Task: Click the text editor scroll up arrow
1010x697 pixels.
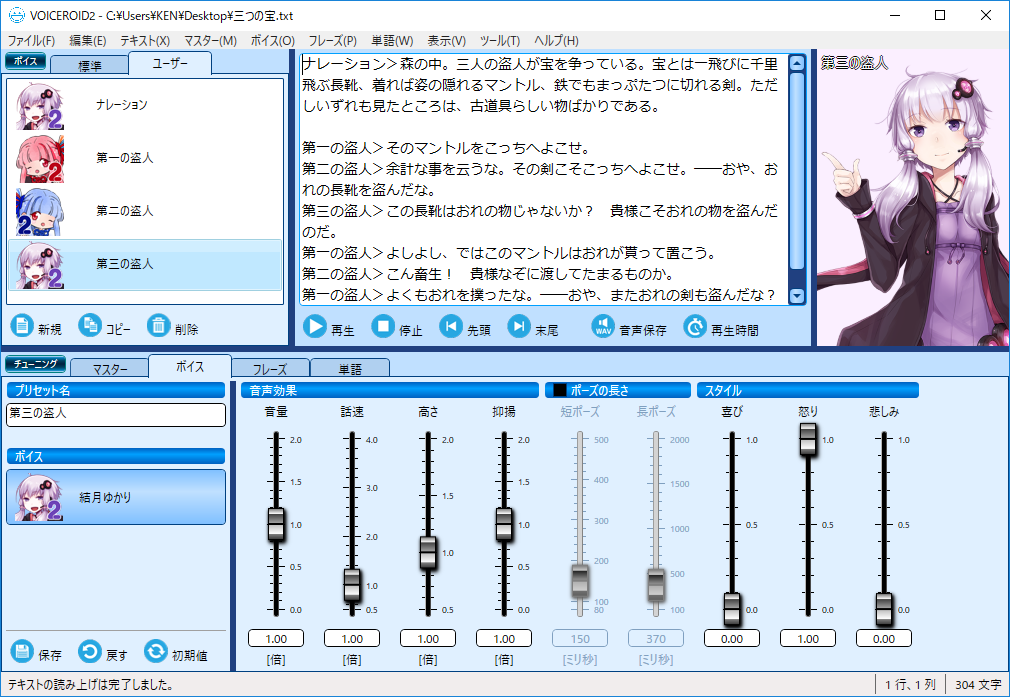Action: click(x=797, y=63)
